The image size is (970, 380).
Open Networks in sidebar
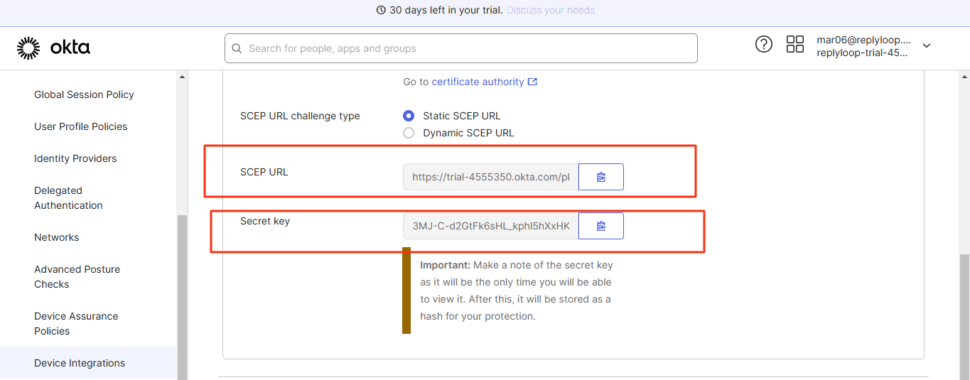tap(57, 238)
